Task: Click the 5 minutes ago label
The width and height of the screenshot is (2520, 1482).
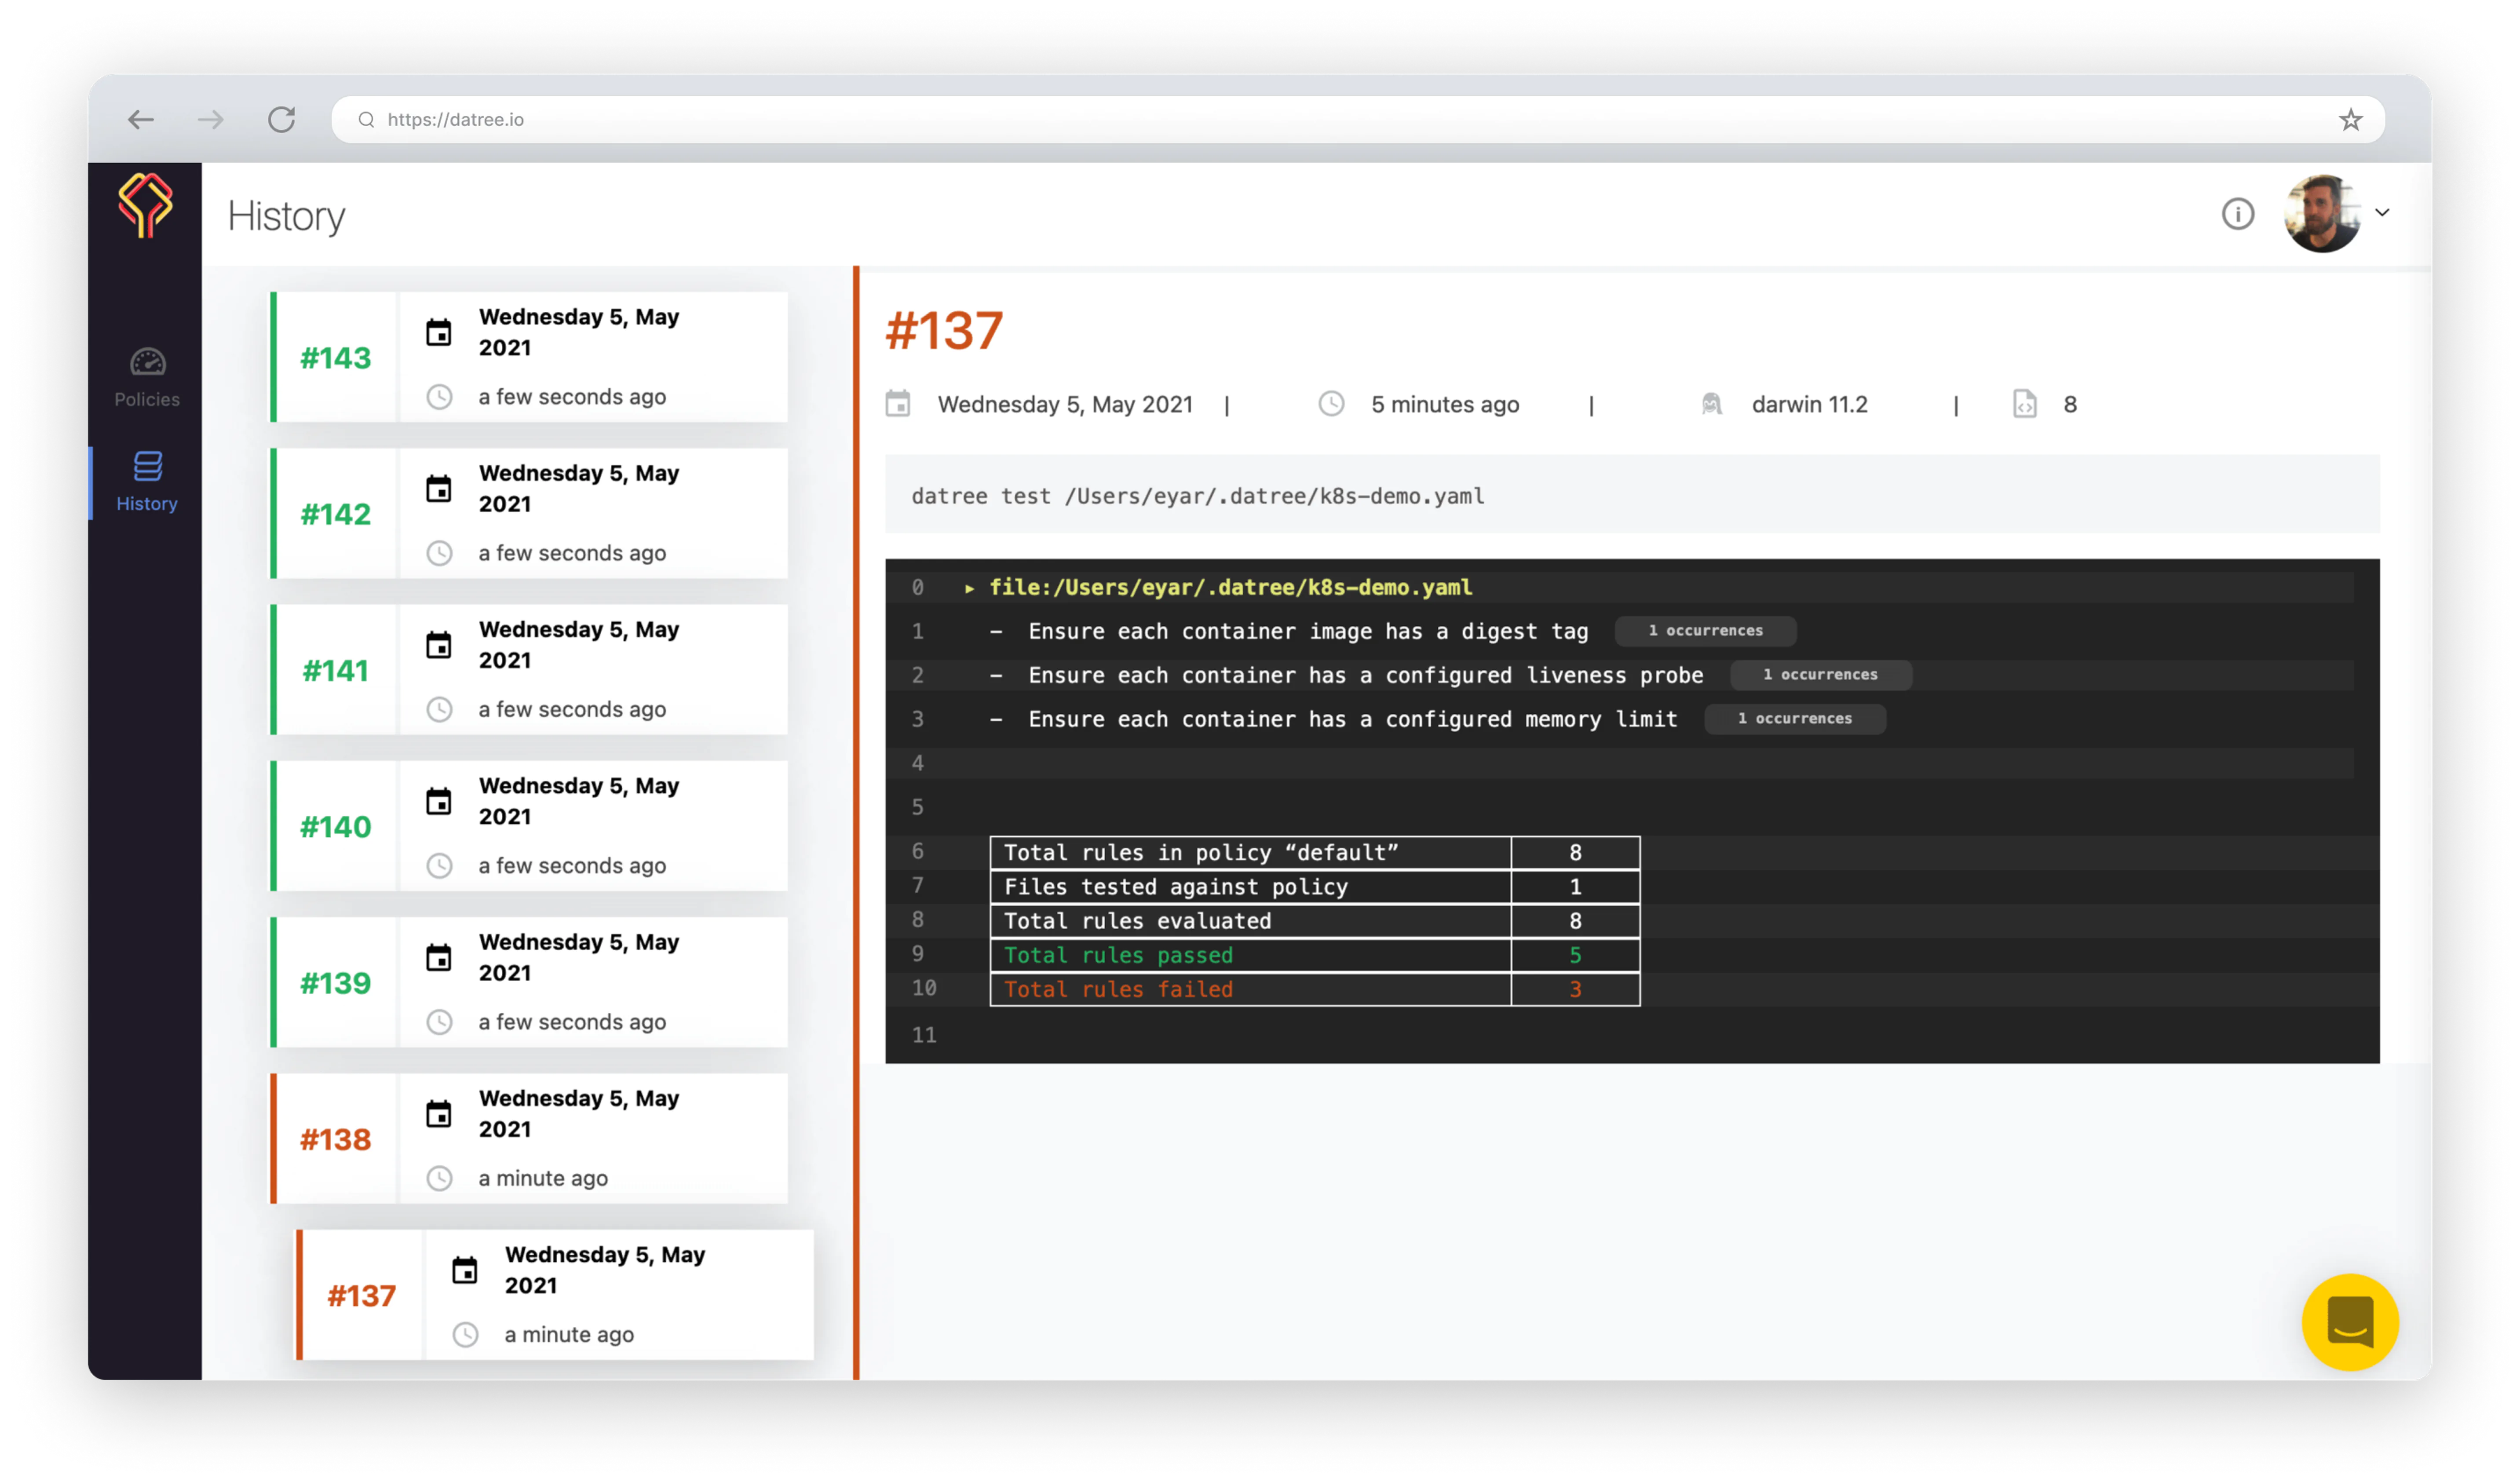Action: [1445, 404]
